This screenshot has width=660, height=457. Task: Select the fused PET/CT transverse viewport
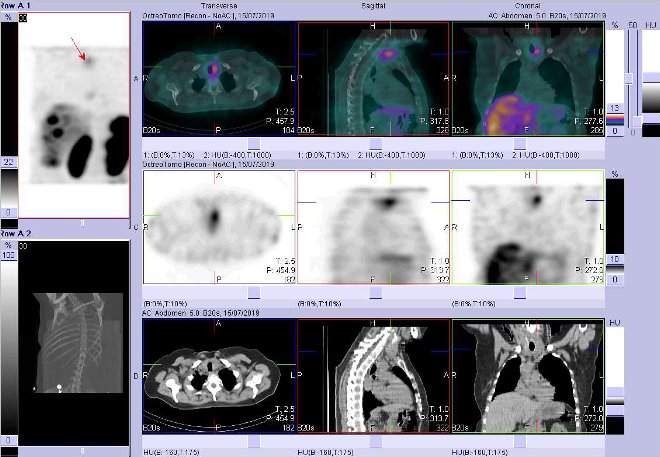220,78
